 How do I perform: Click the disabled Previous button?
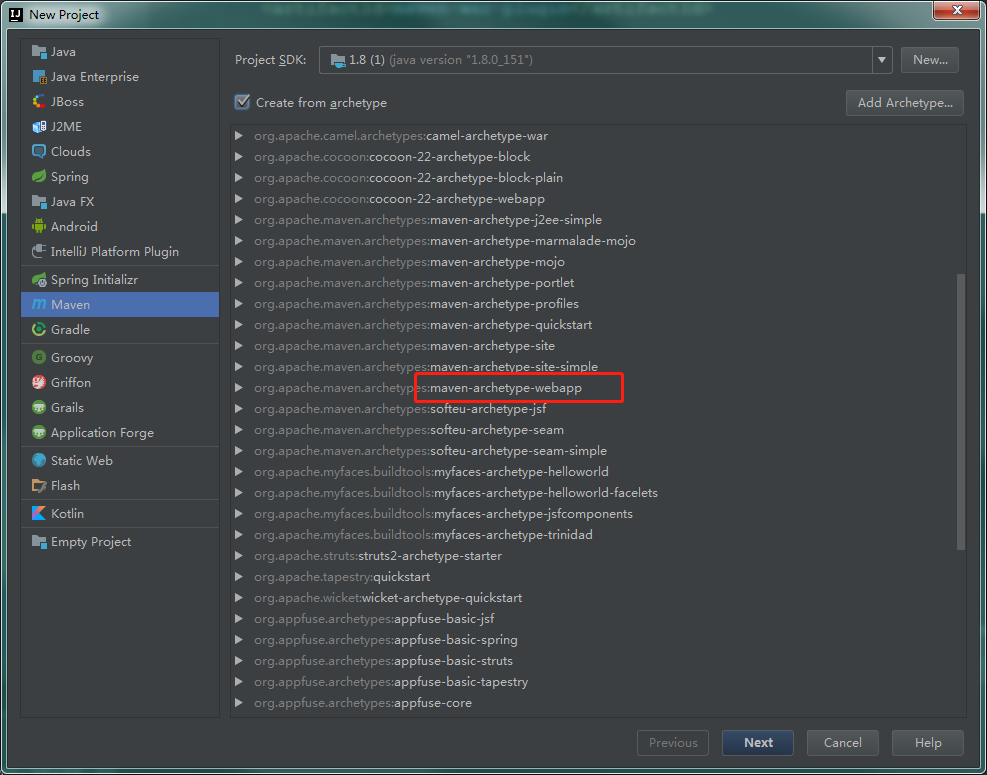tap(673, 743)
